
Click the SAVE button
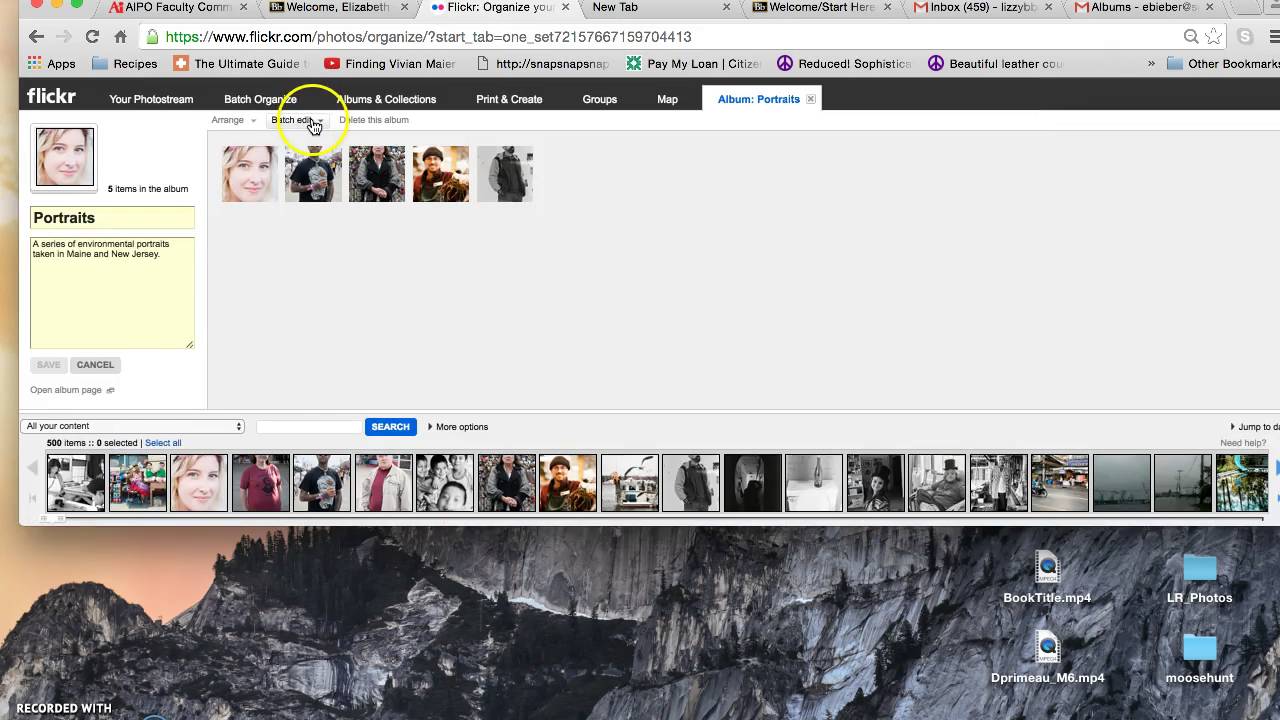(48, 365)
